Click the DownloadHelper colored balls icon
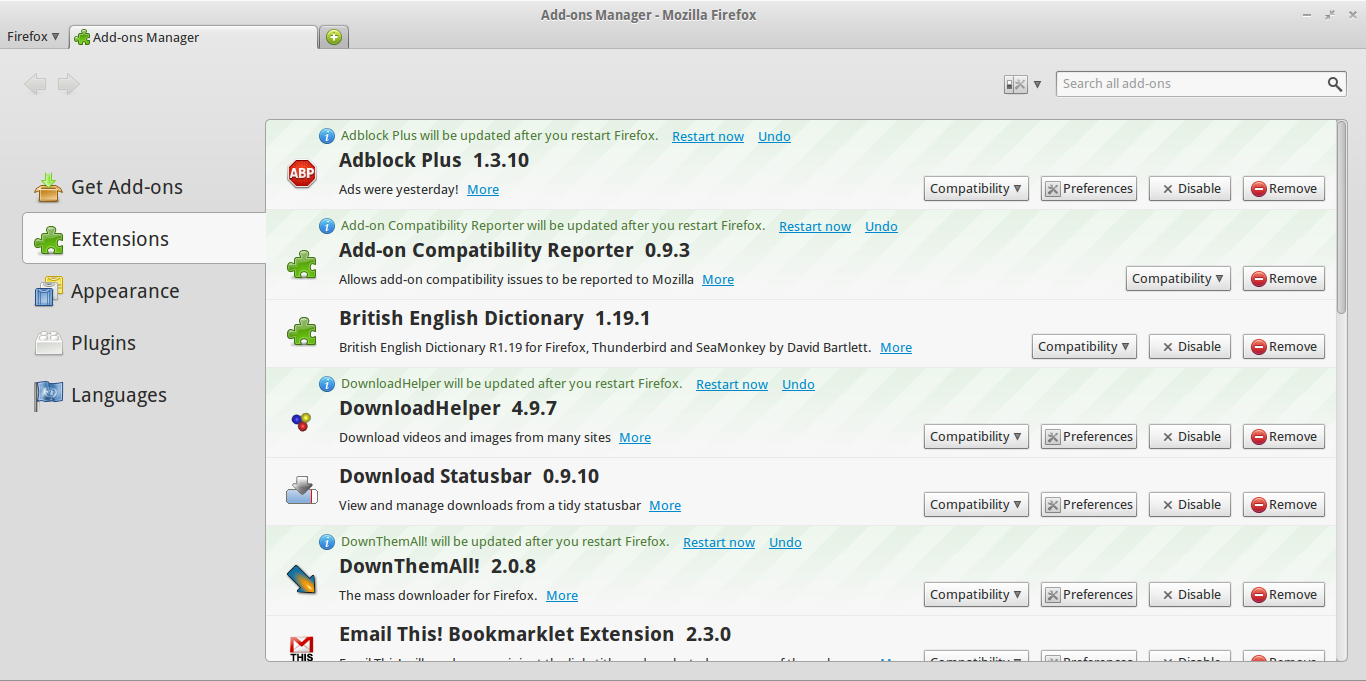 pos(301,422)
